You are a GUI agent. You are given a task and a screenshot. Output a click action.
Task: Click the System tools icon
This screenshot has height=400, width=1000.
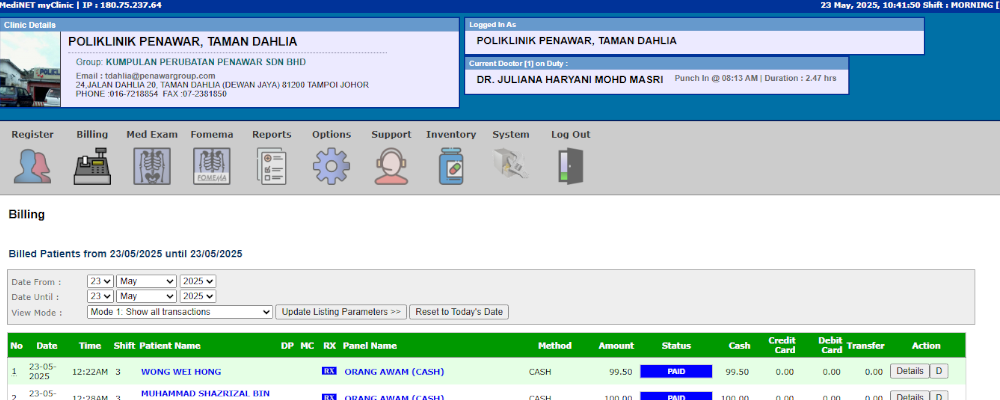point(510,165)
